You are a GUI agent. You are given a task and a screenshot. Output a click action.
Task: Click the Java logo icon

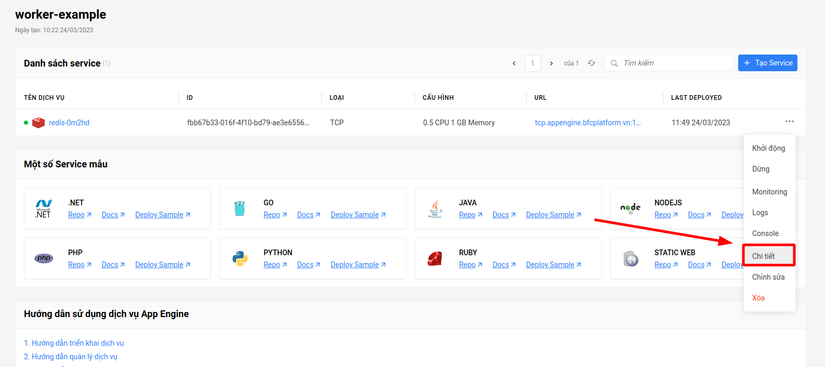435,209
